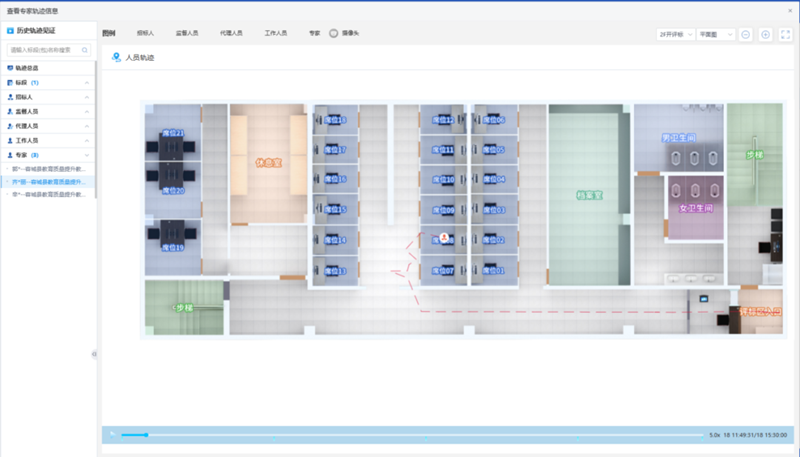Open the 平面图 view type dropdown
This screenshot has width=800, height=457.
point(715,34)
